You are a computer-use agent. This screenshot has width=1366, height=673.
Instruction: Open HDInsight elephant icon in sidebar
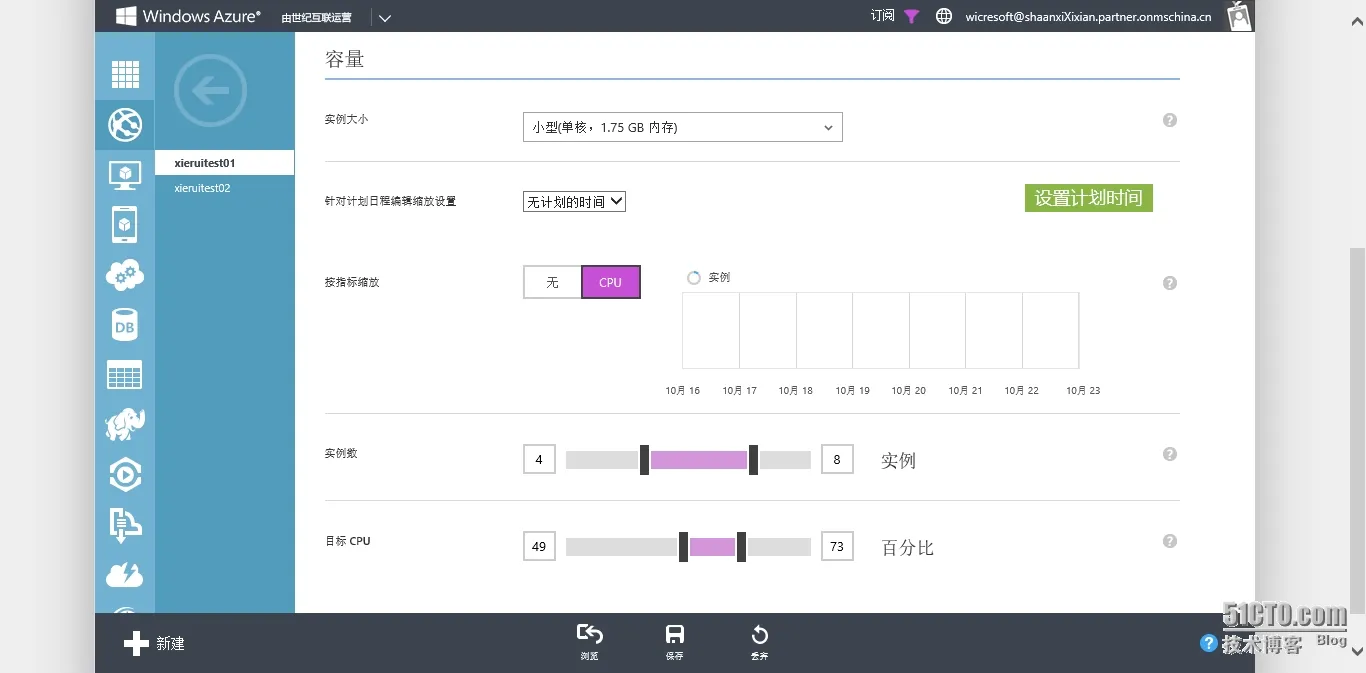(125, 424)
